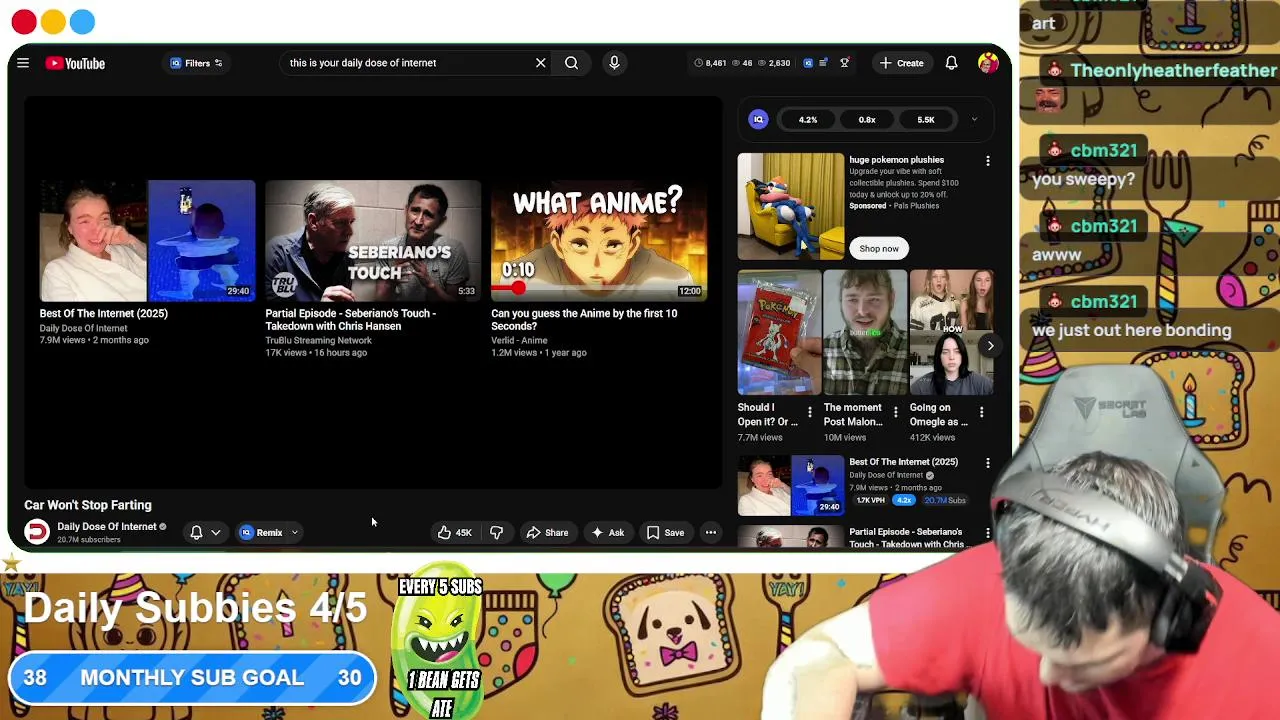Click the blue window dot
This screenshot has height=720, width=1280.
pyautogui.click(x=83, y=21)
